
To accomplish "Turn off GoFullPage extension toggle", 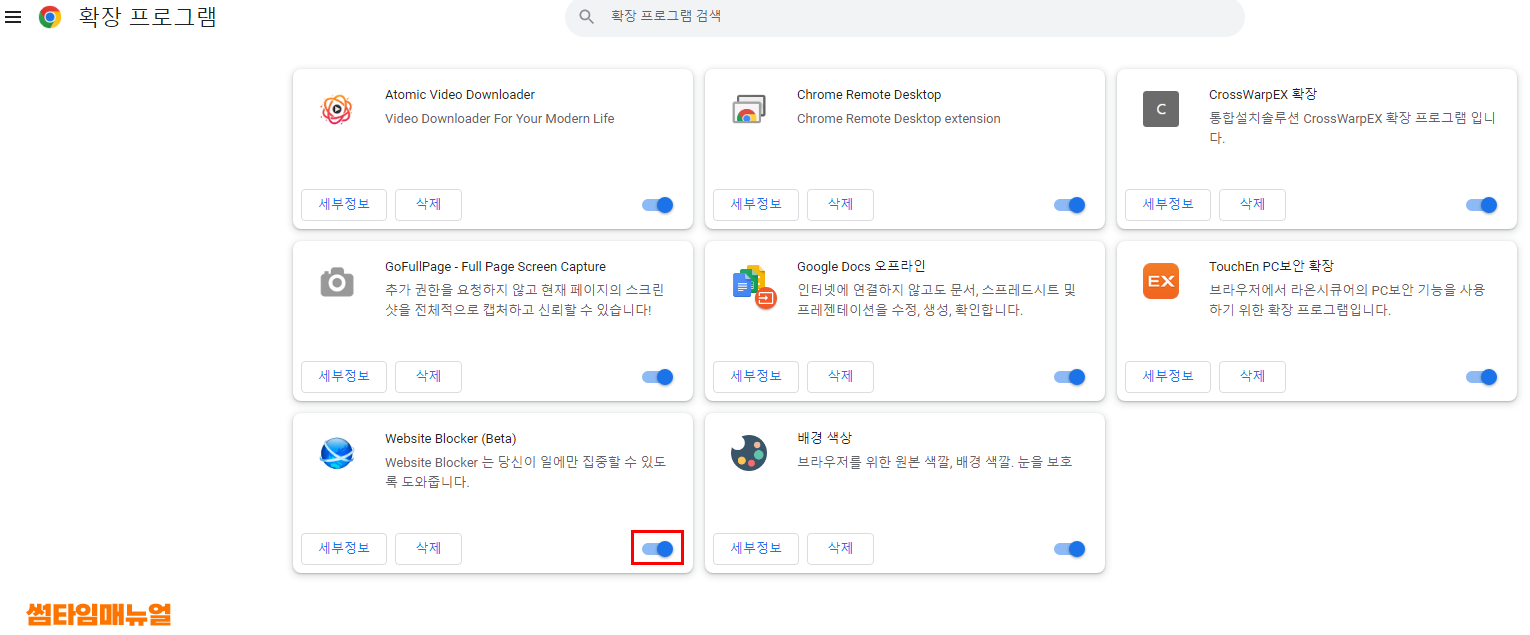I will tap(658, 377).
